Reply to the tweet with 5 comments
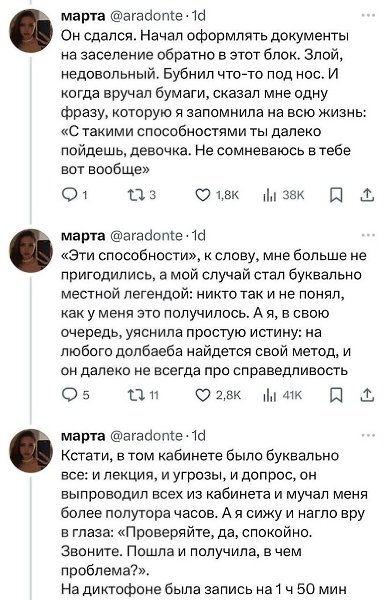386x600 pixels. pyautogui.click(x=76, y=395)
